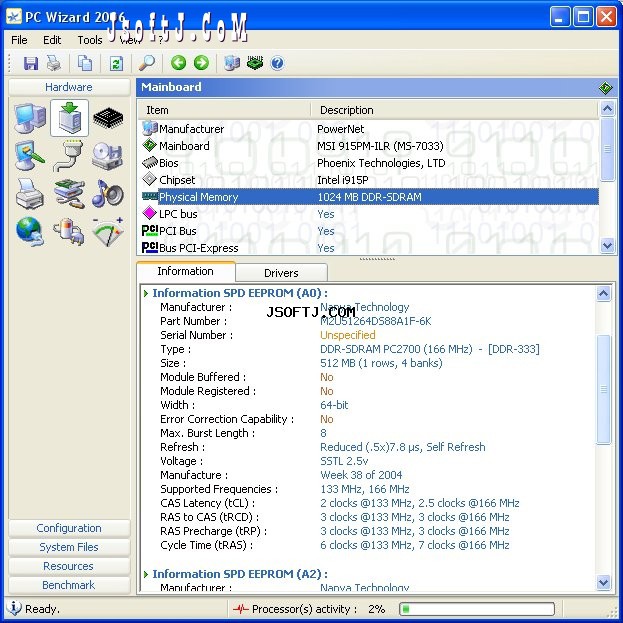
Task: Click the Print toolbar icon
Action: [x=54, y=63]
